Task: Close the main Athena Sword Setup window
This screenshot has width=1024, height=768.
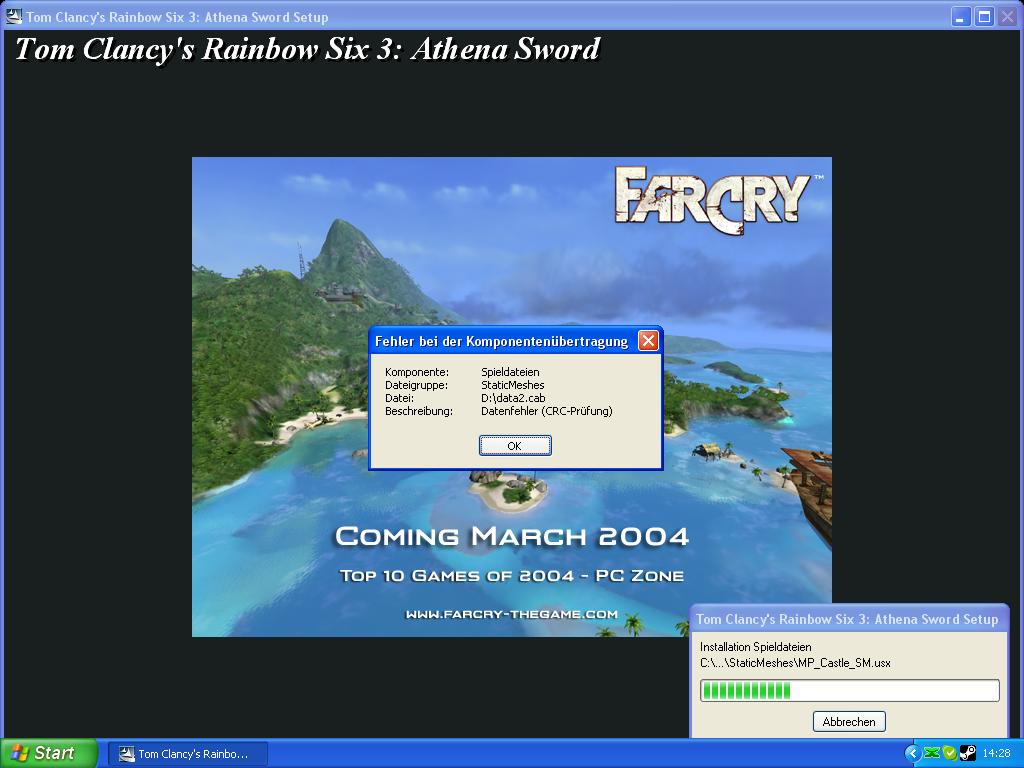Action: pos(1007,16)
